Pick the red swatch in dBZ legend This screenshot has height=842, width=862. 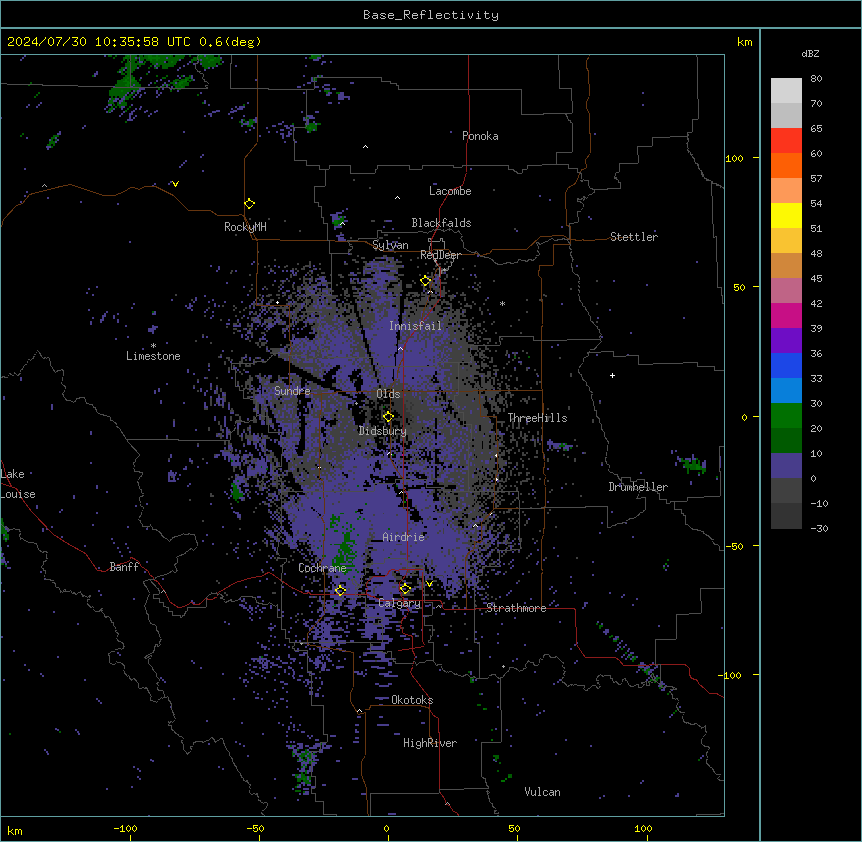(786, 141)
